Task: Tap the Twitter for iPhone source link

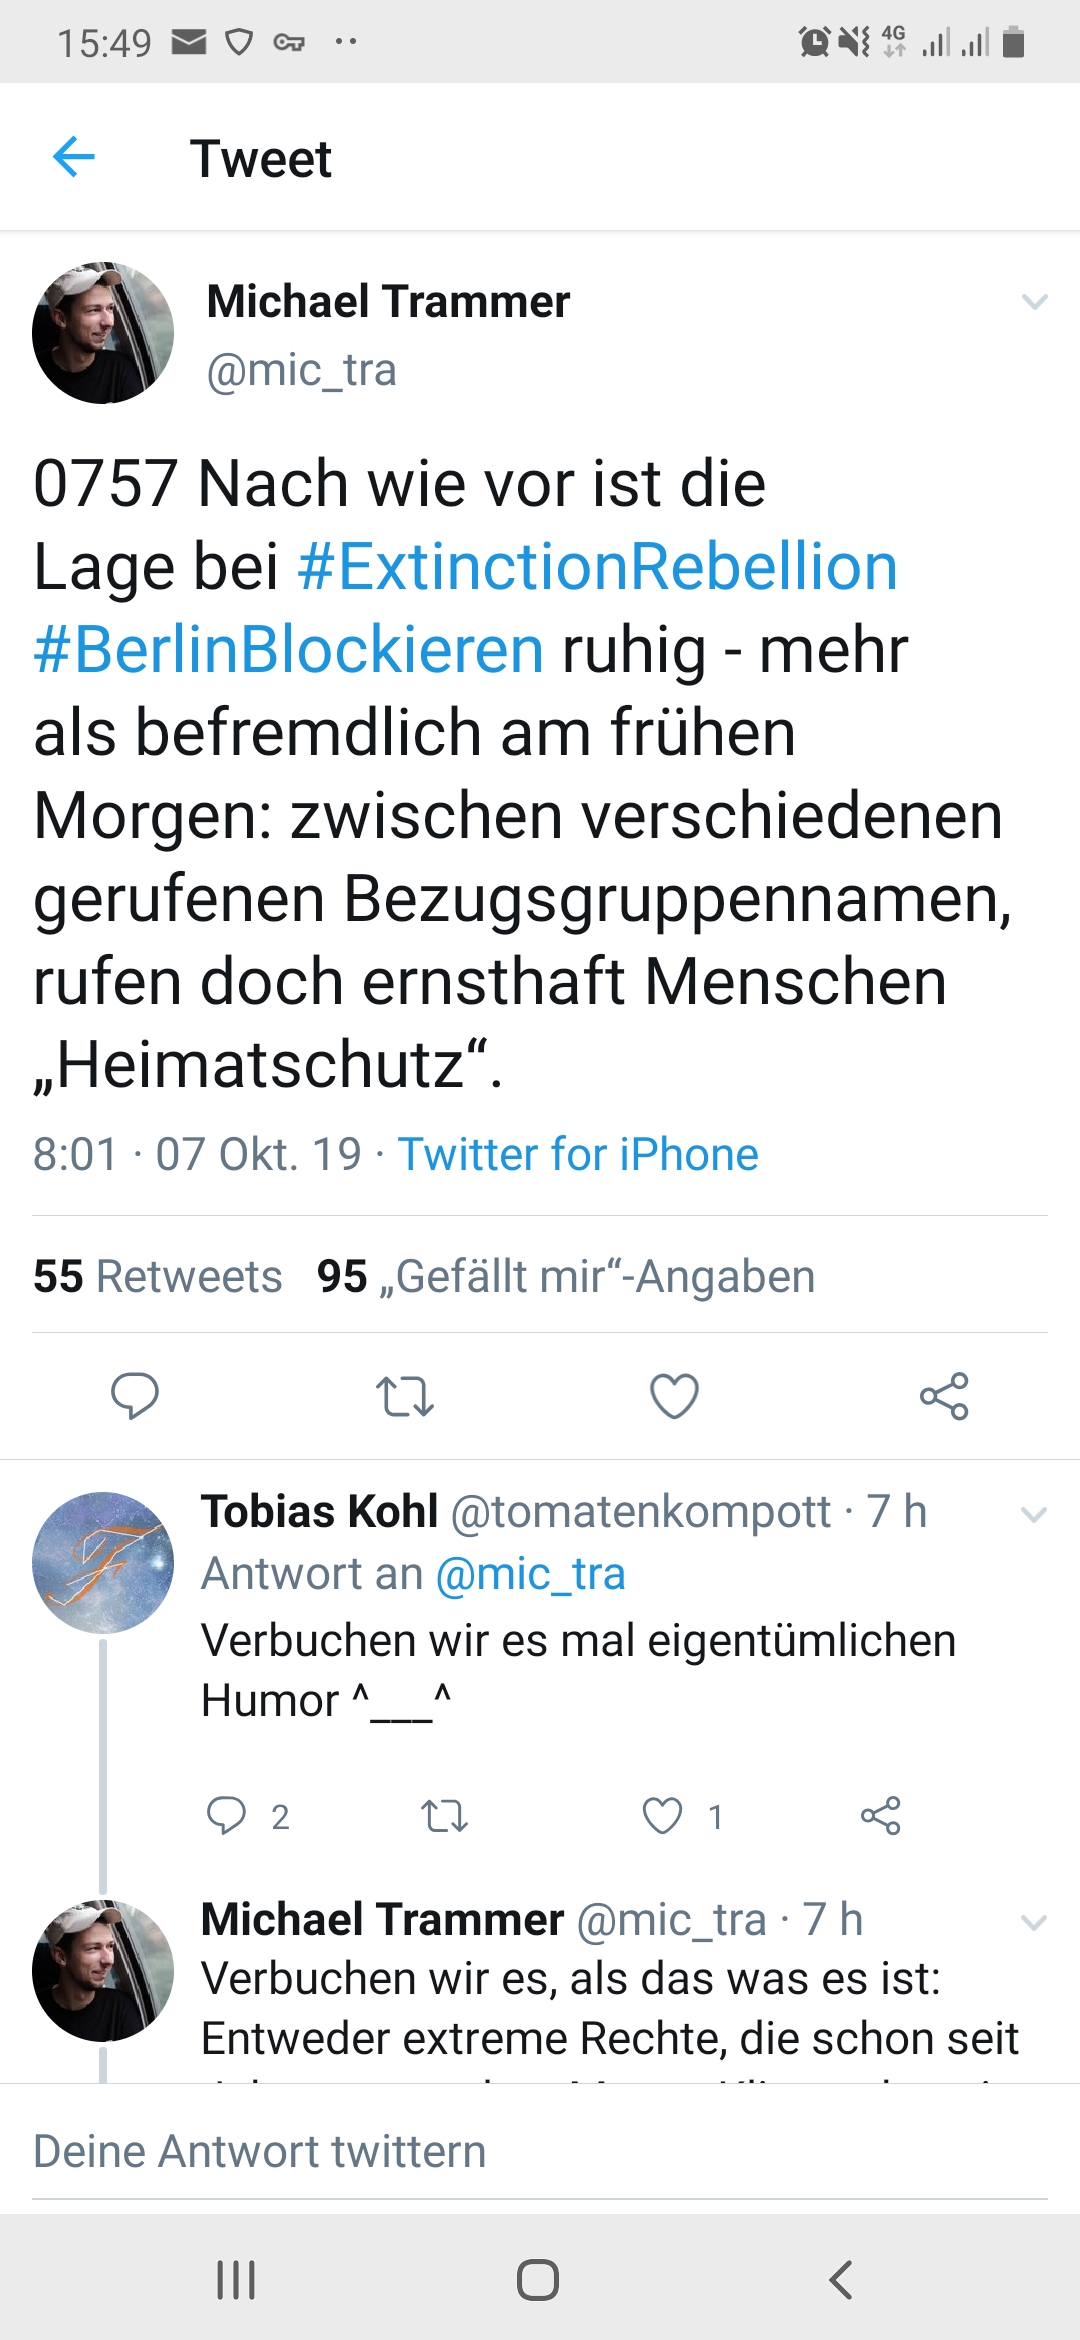Action: point(578,1154)
